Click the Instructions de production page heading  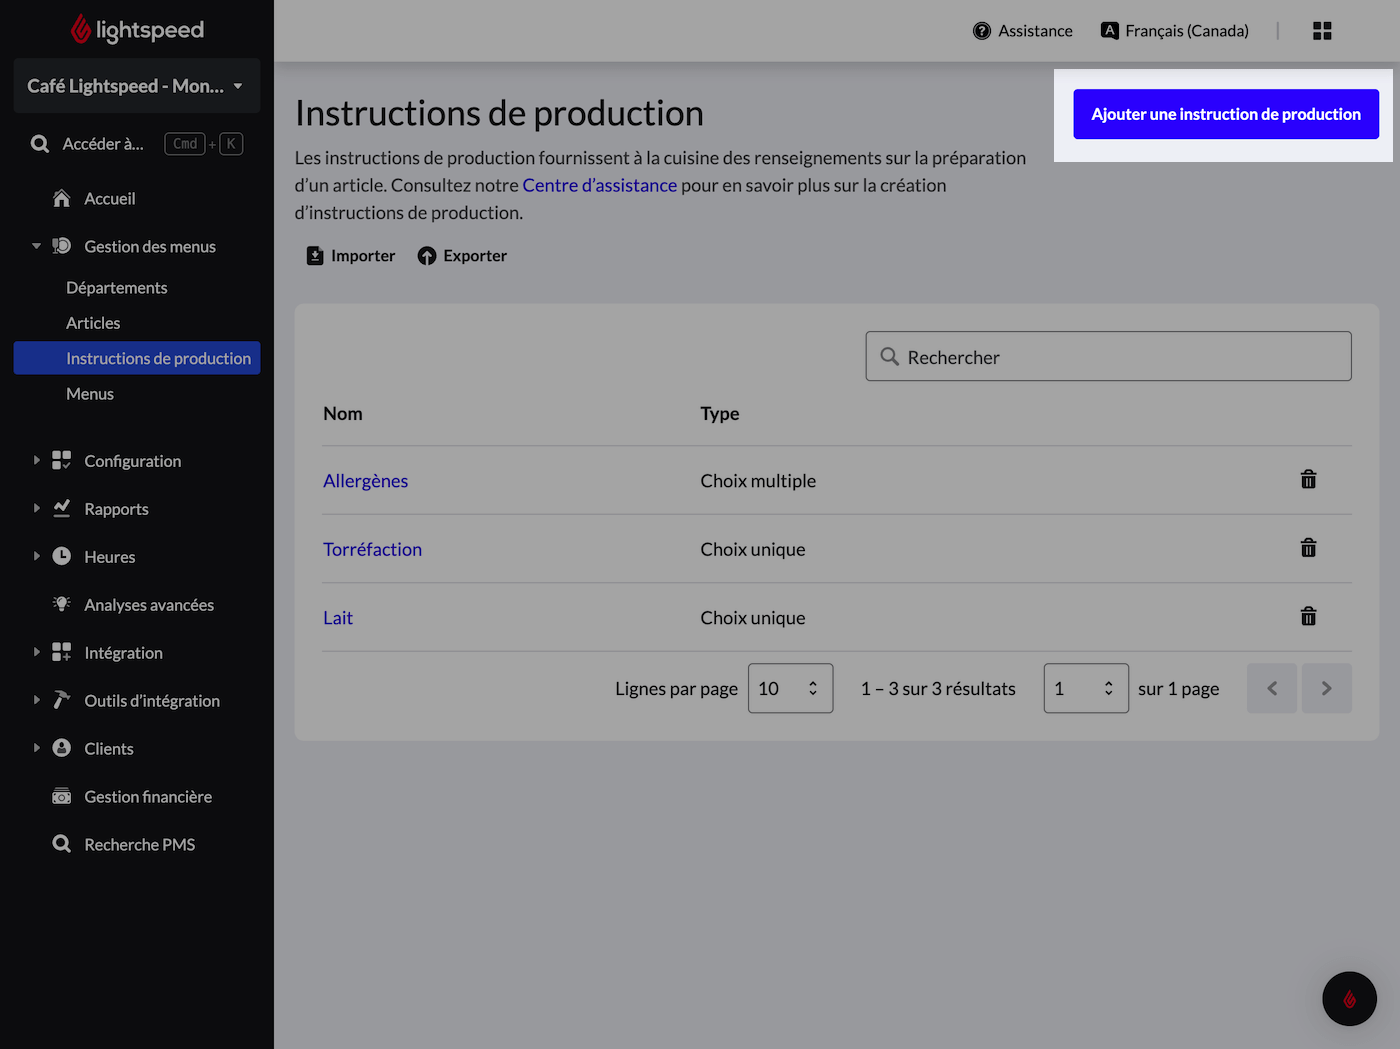coord(499,113)
